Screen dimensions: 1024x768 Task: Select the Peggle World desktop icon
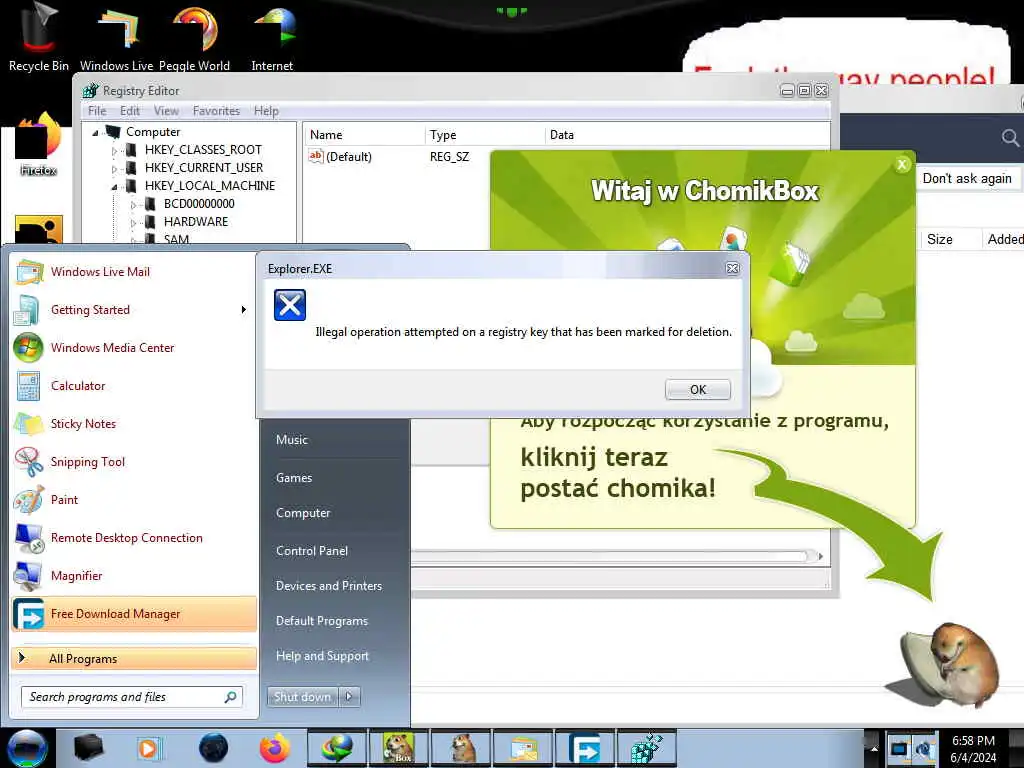(195, 37)
